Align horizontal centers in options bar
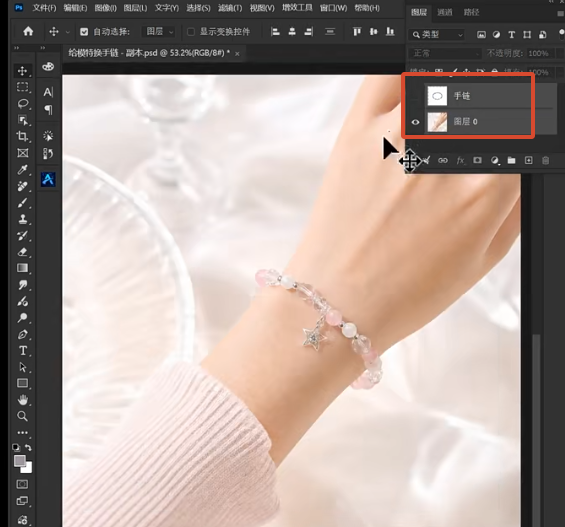 pyautogui.click(x=292, y=32)
